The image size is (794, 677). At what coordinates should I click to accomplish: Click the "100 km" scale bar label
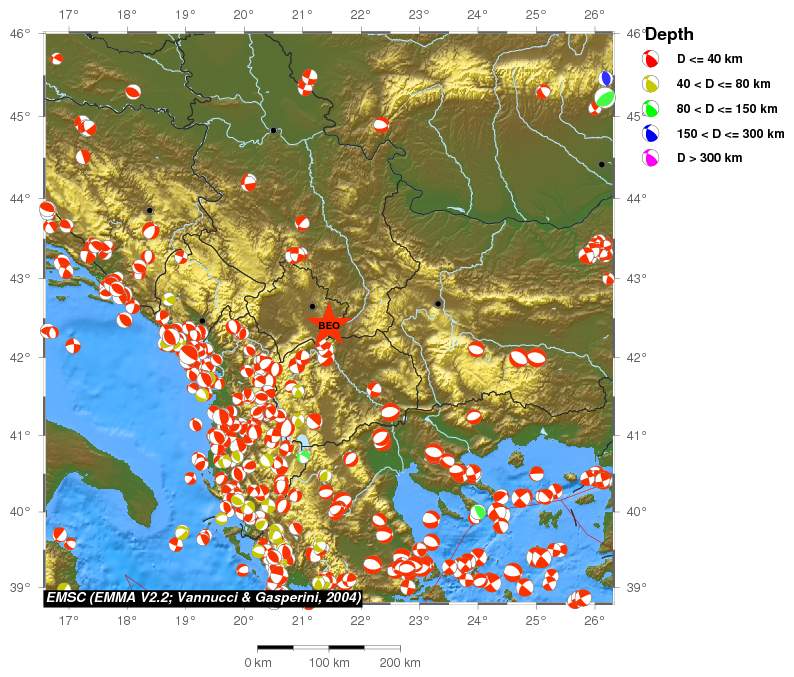(328, 663)
